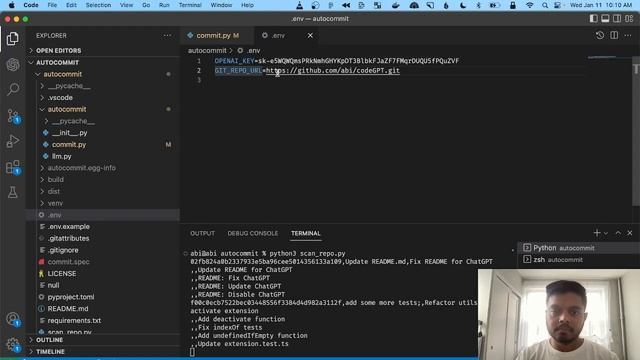Select the Python autocommit terminal
Screen dimensions: 640x360
click(x=578, y=248)
